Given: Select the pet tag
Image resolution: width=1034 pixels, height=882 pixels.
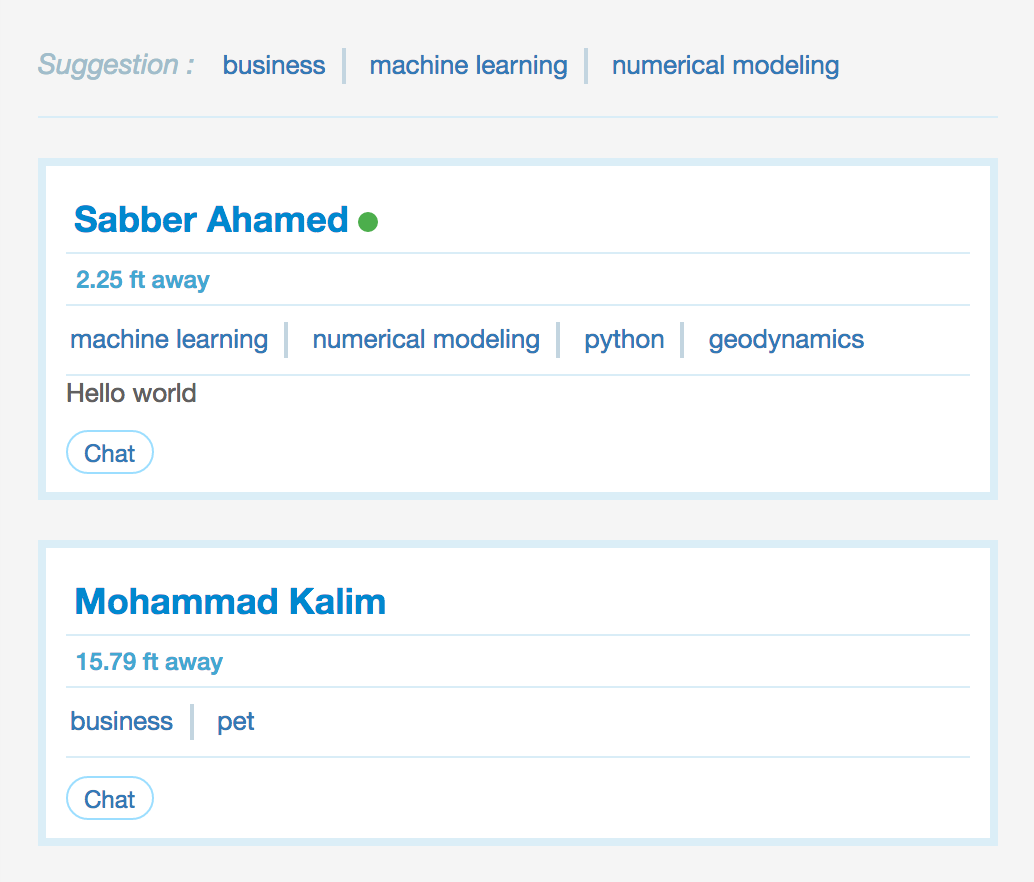Looking at the screenshot, I should coord(236,722).
